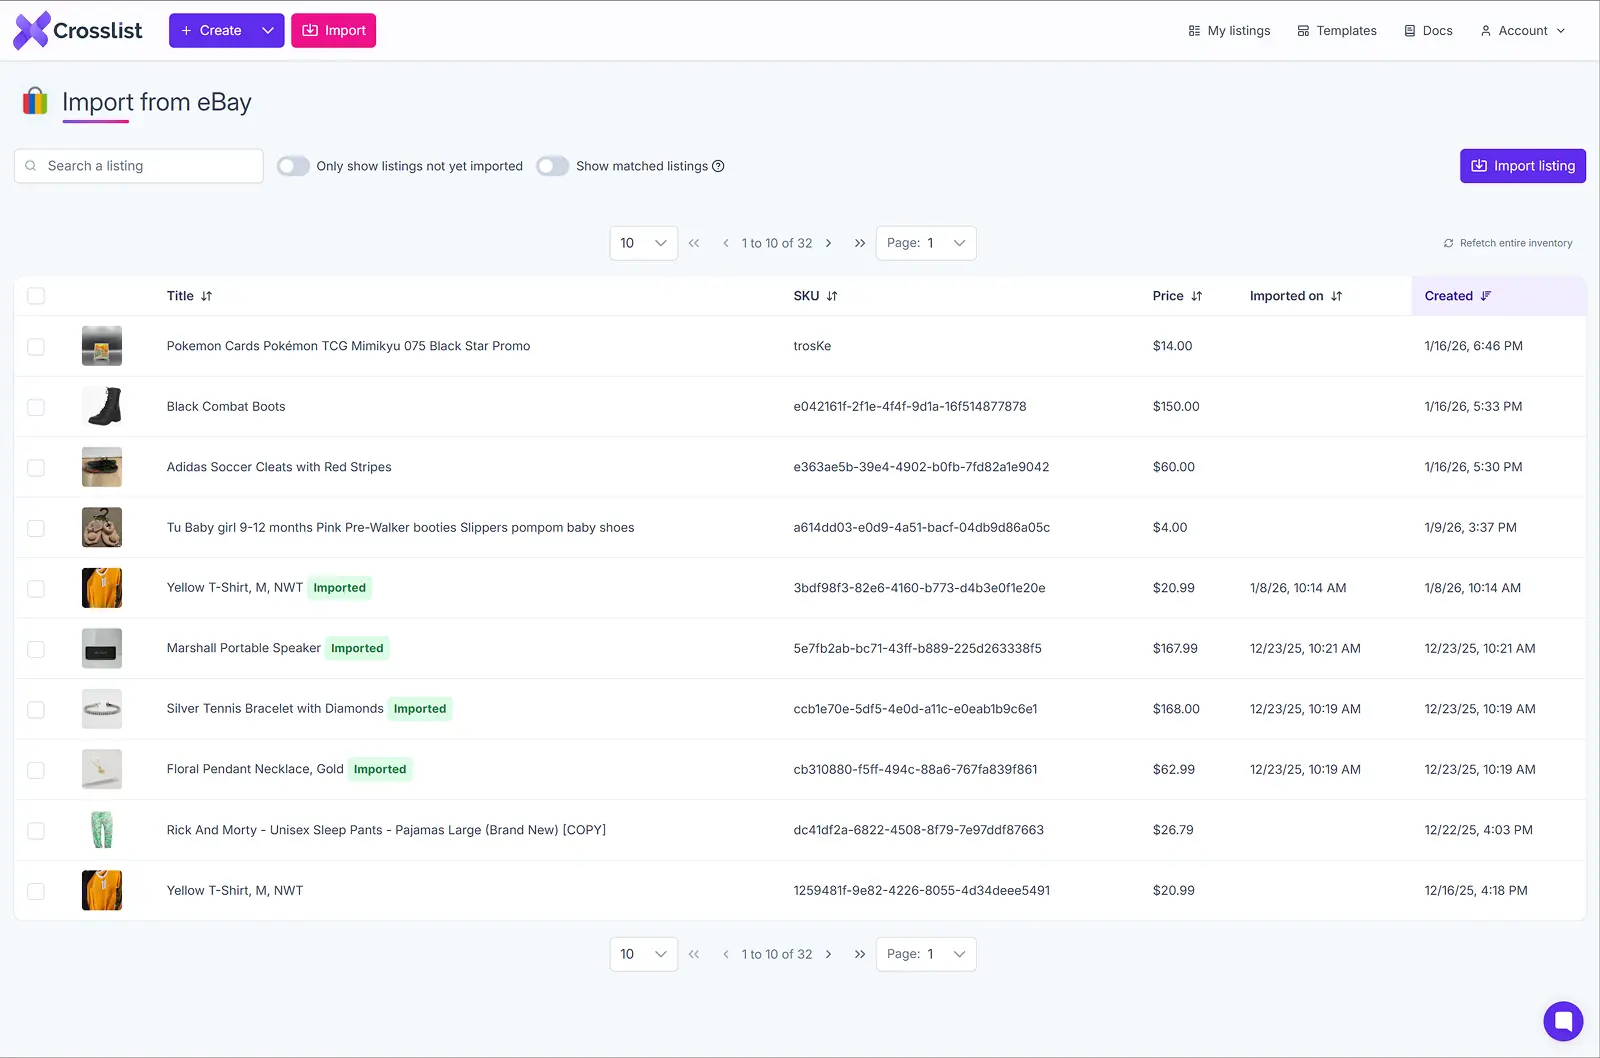Image resolution: width=1600 pixels, height=1058 pixels.
Task: Check the select-all header checkbox
Action: pyautogui.click(x=36, y=296)
